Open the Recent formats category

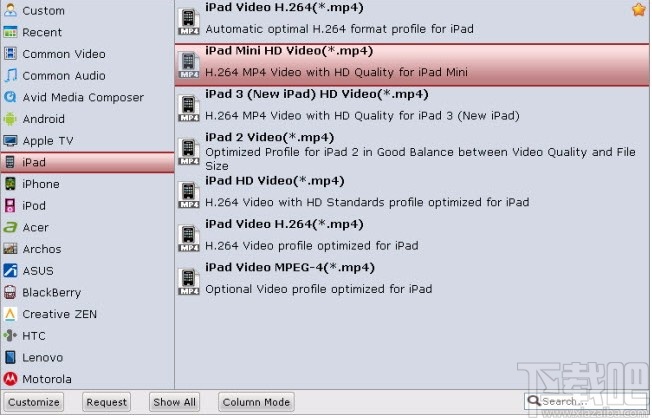pyautogui.click(x=87, y=32)
